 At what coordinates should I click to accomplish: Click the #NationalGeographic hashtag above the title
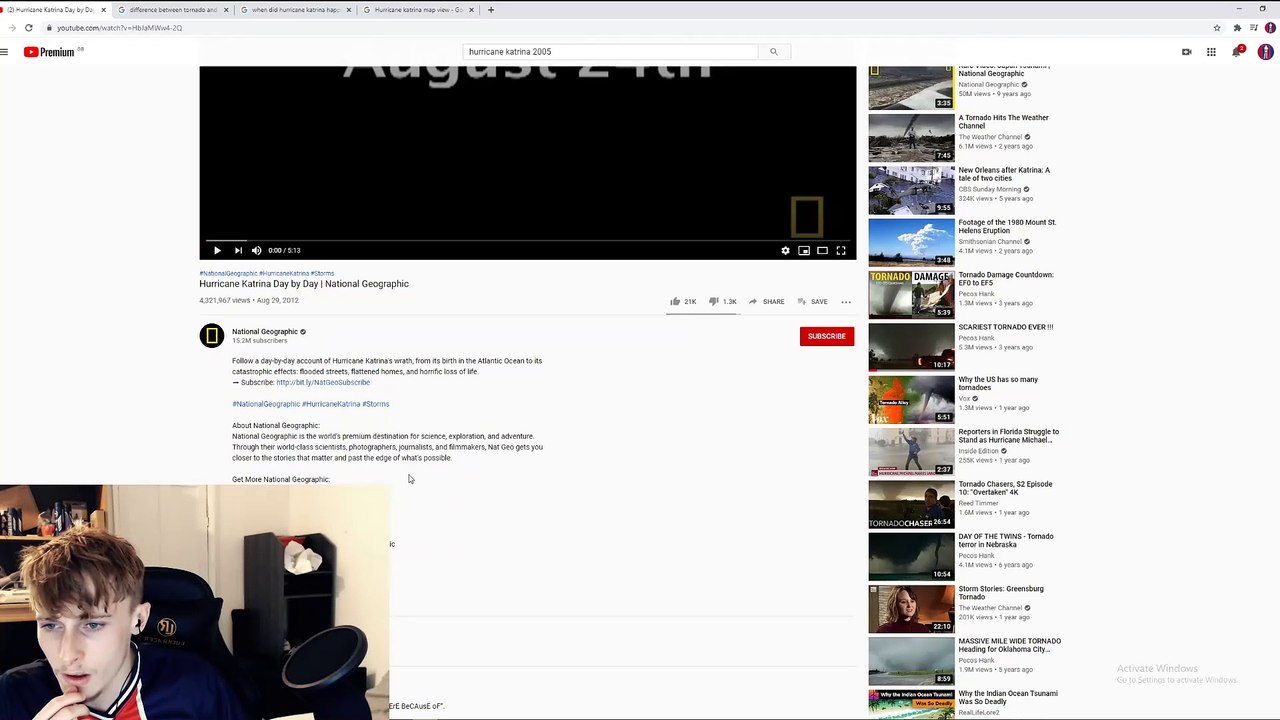228,273
